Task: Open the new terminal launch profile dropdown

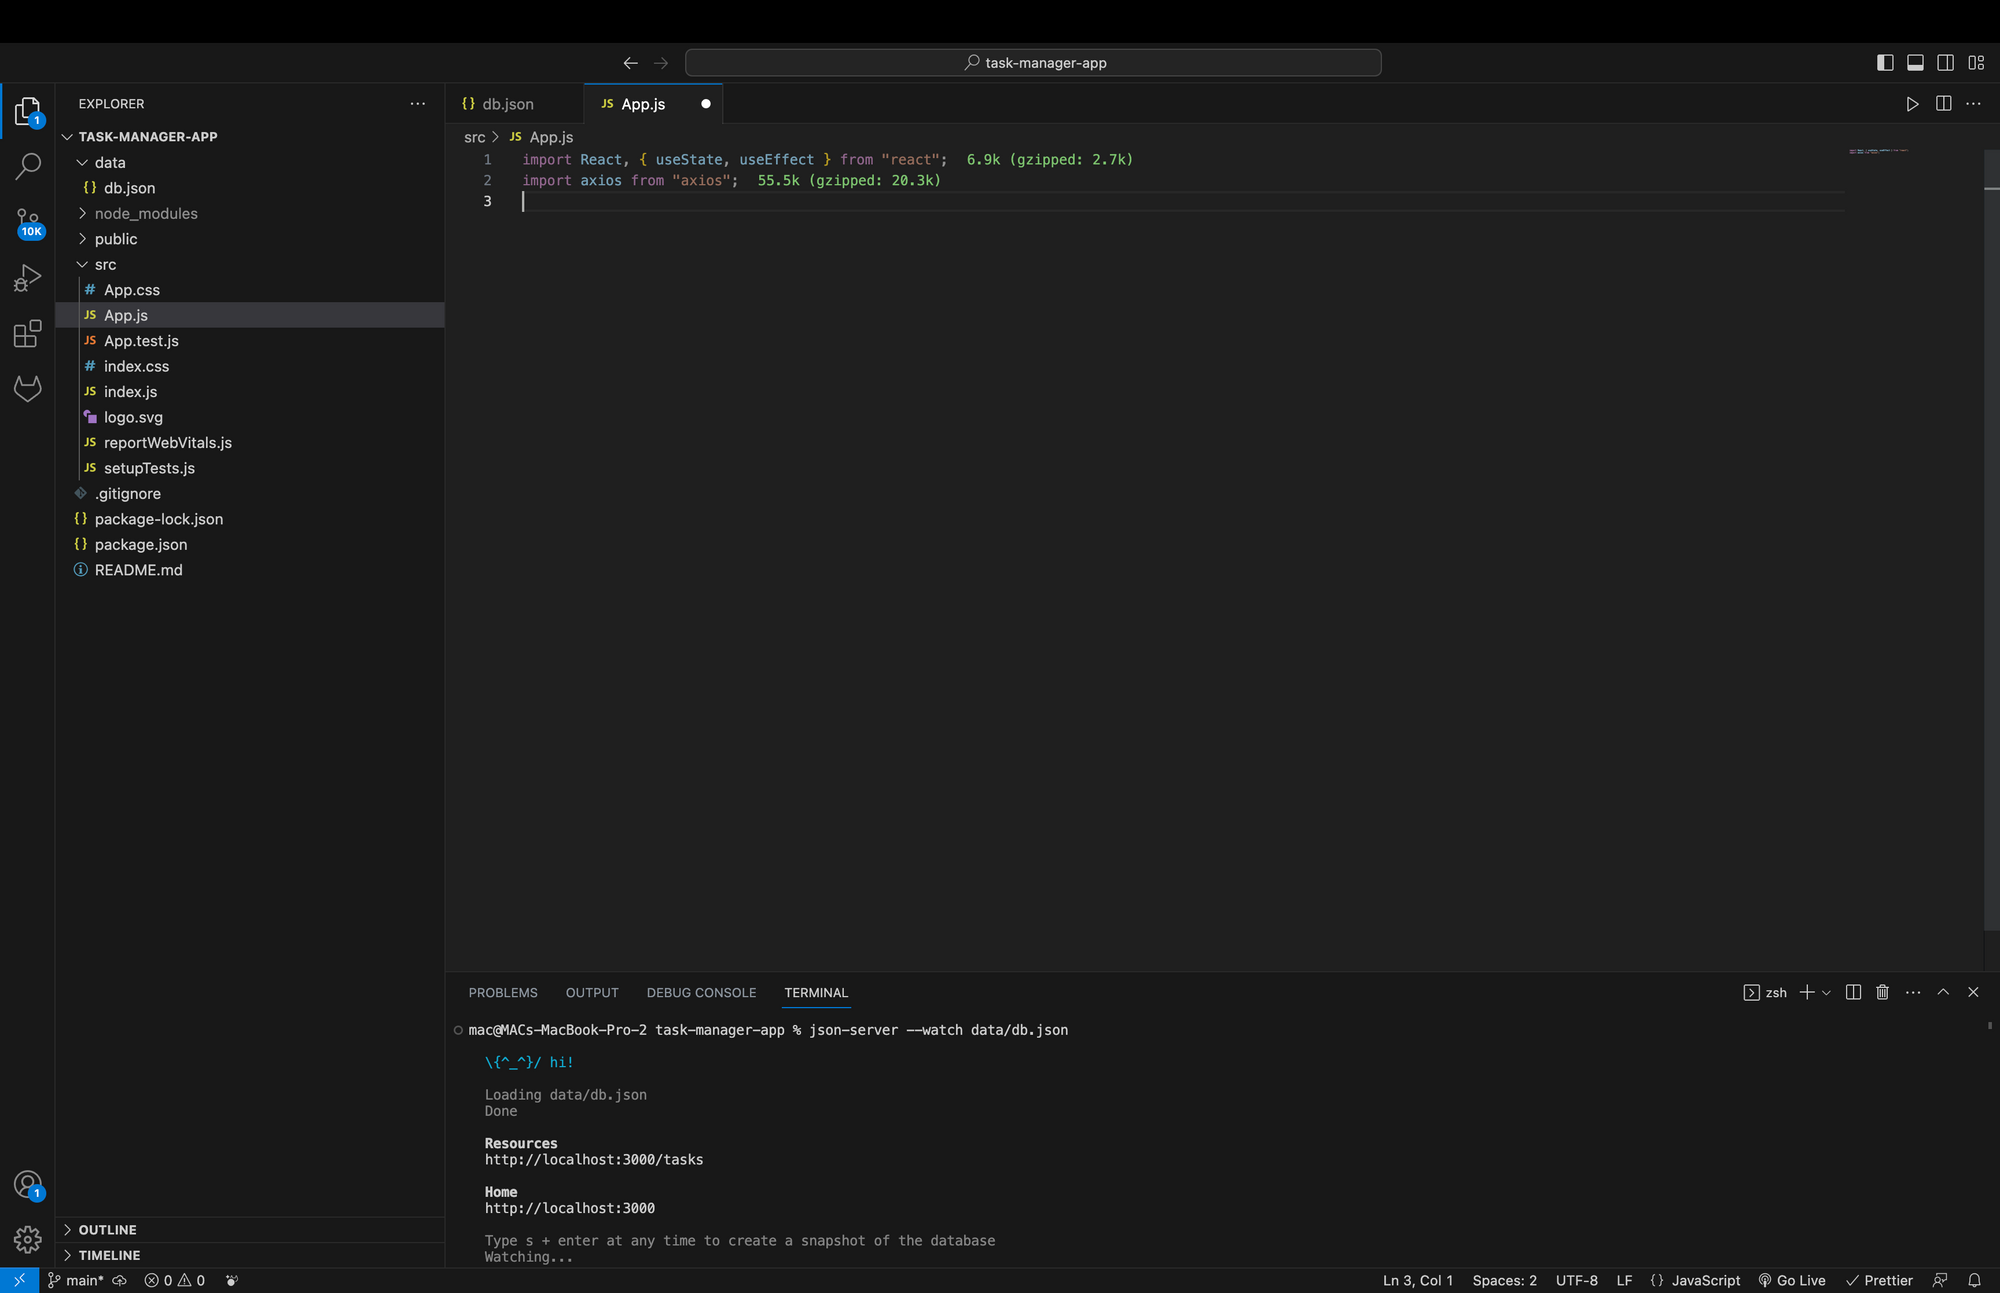Action: [x=1827, y=992]
